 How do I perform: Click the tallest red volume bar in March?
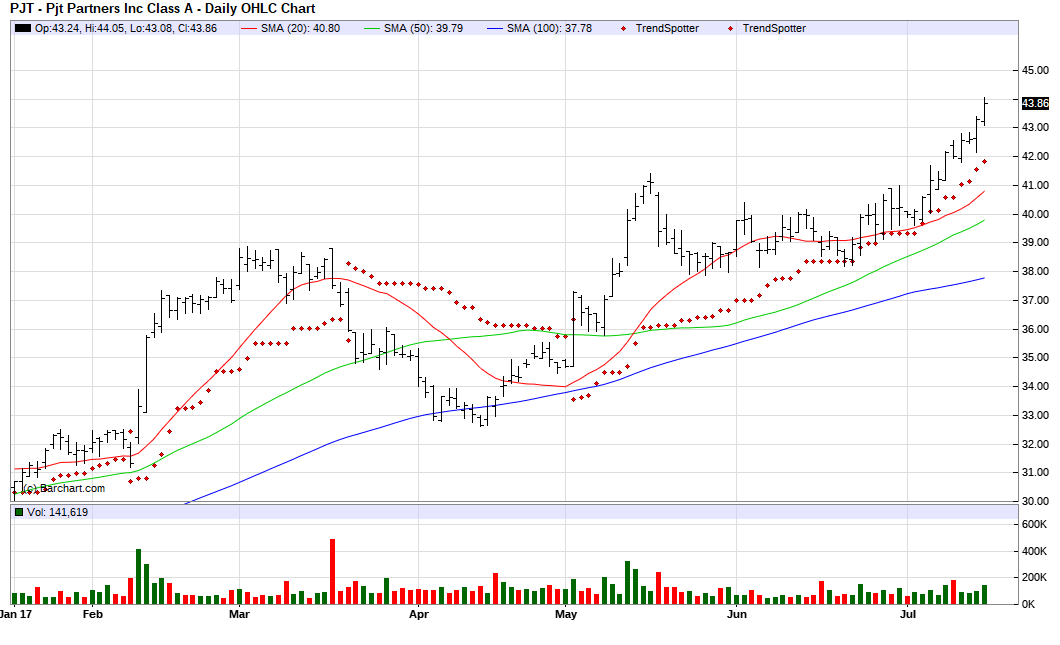333,571
